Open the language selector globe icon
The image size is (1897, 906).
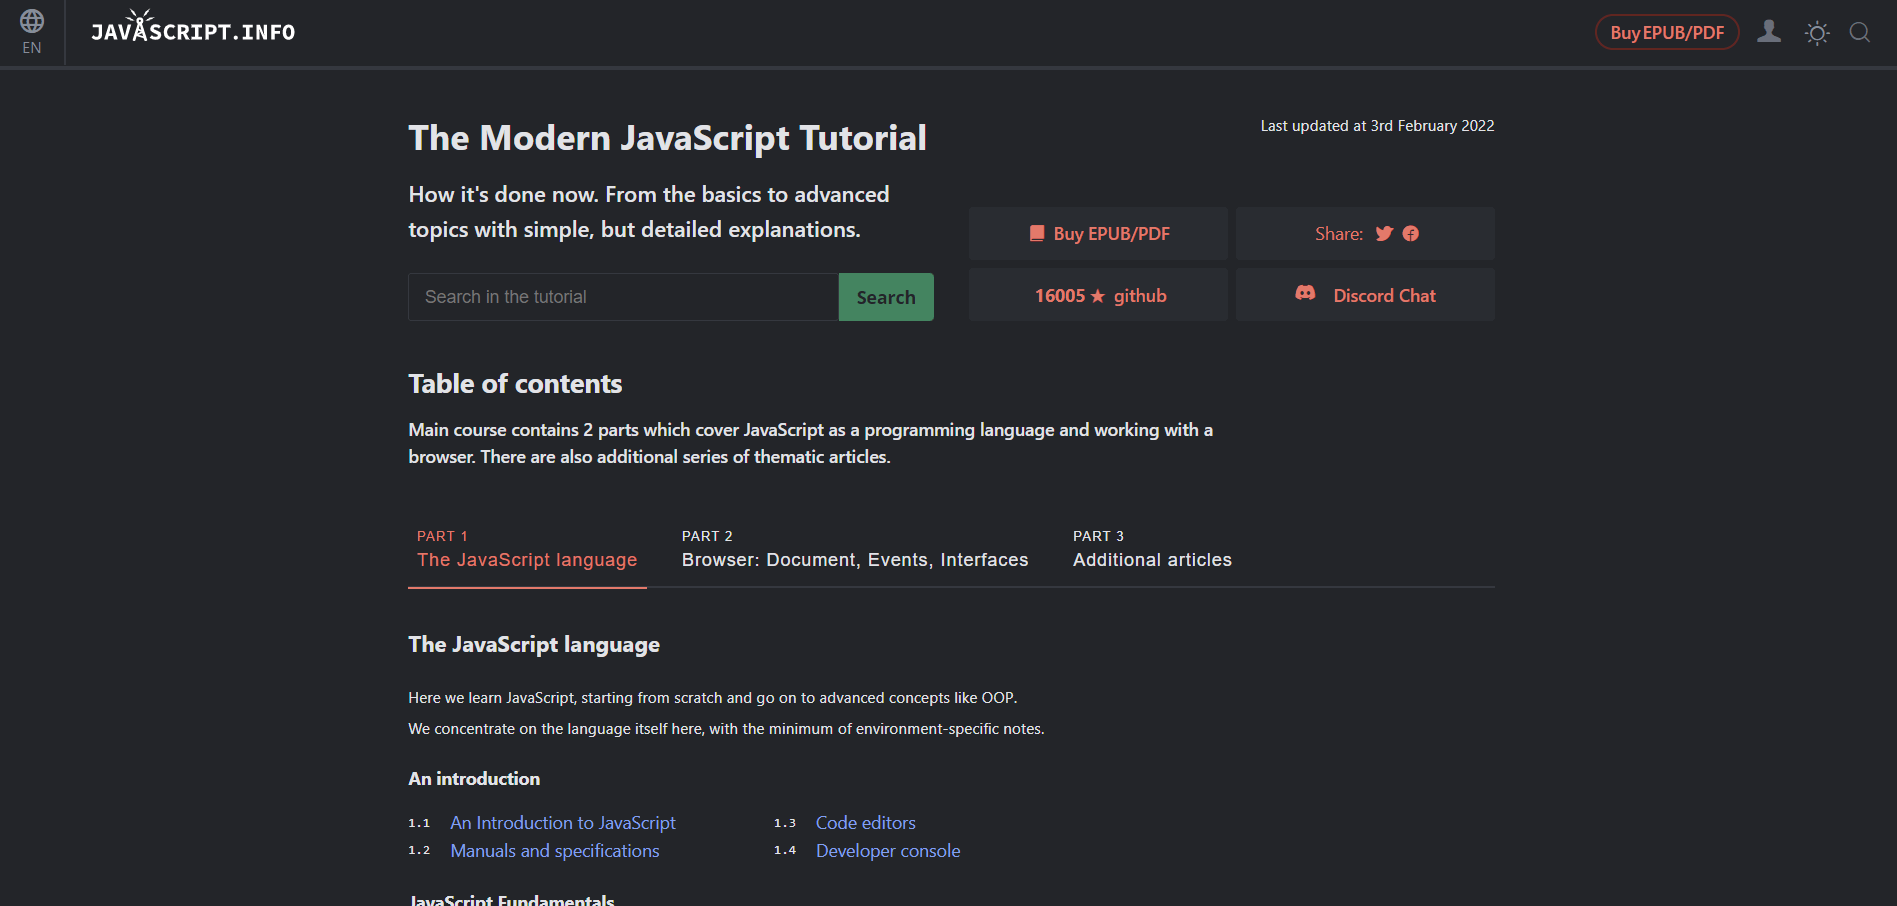tap(32, 21)
